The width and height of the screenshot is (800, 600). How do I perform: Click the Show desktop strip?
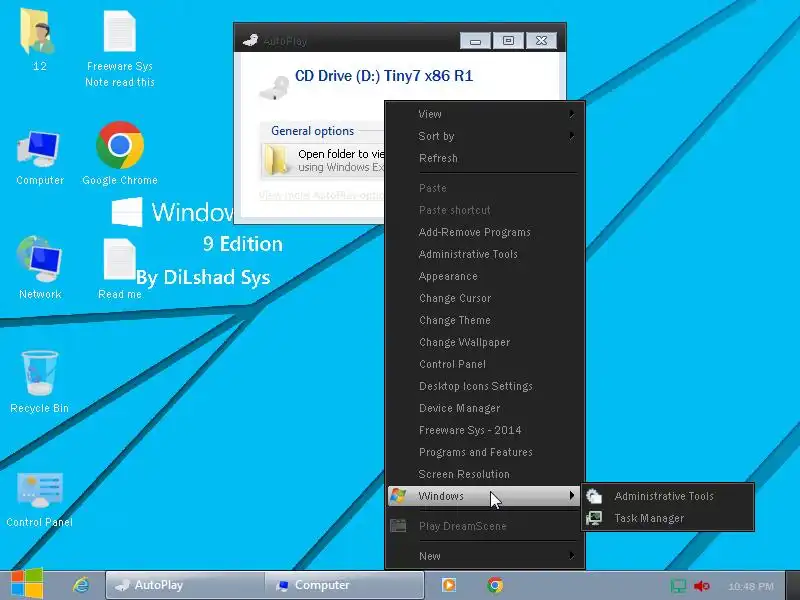pos(793,585)
